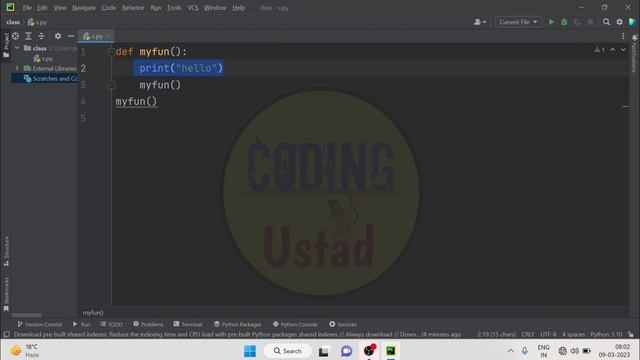Open the Current File run configuration dropdown
The image size is (640, 360).
coord(518,22)
